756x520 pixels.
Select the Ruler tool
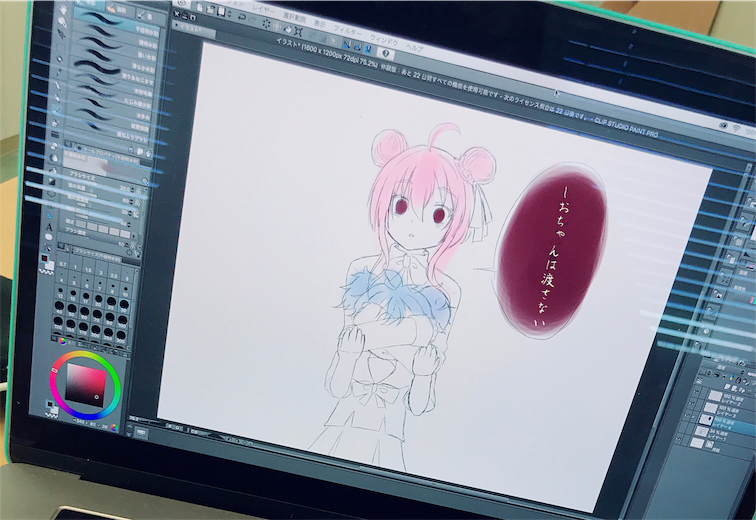click(49, 216)
